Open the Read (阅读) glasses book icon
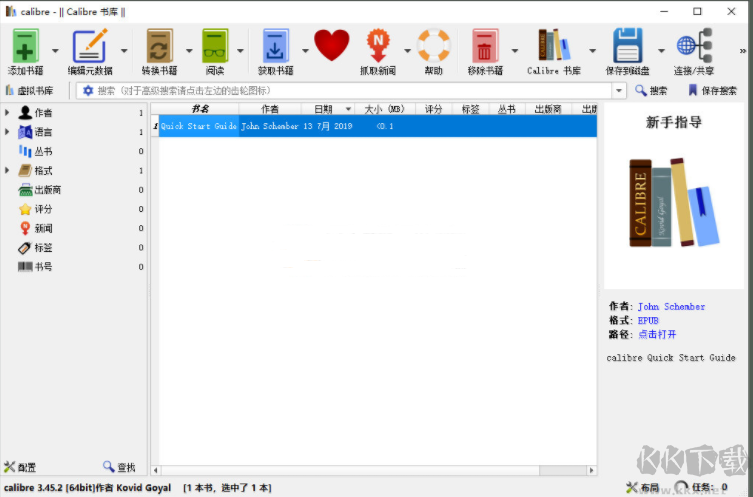The image size is (753, 497). [214, 47]
